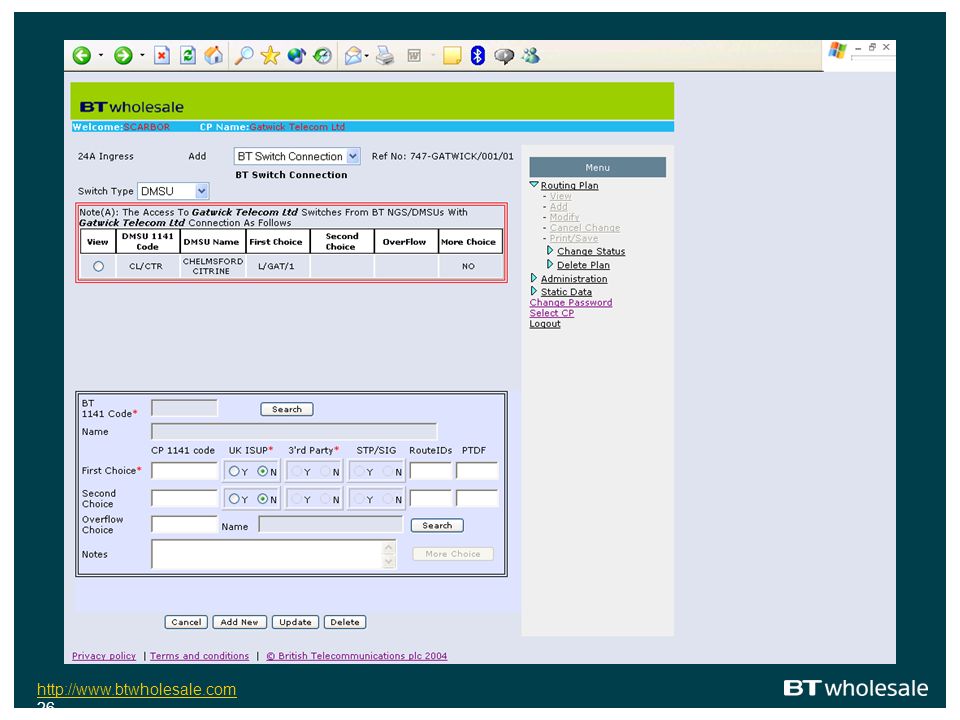Viewport: 960px width, 720px height.
Task: Click the Select CP link
Action: point(552,313)
